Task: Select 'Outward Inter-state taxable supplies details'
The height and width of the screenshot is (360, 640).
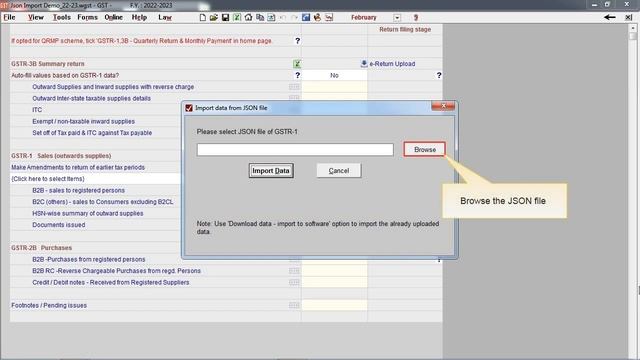Action: (91, 98)
